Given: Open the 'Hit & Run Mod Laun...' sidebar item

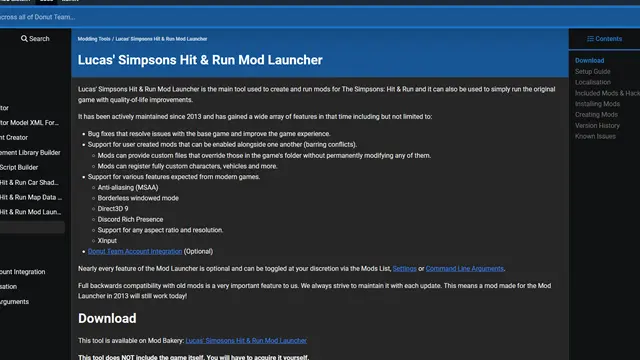Looking at the screenshot, I should tap(31, 212).
